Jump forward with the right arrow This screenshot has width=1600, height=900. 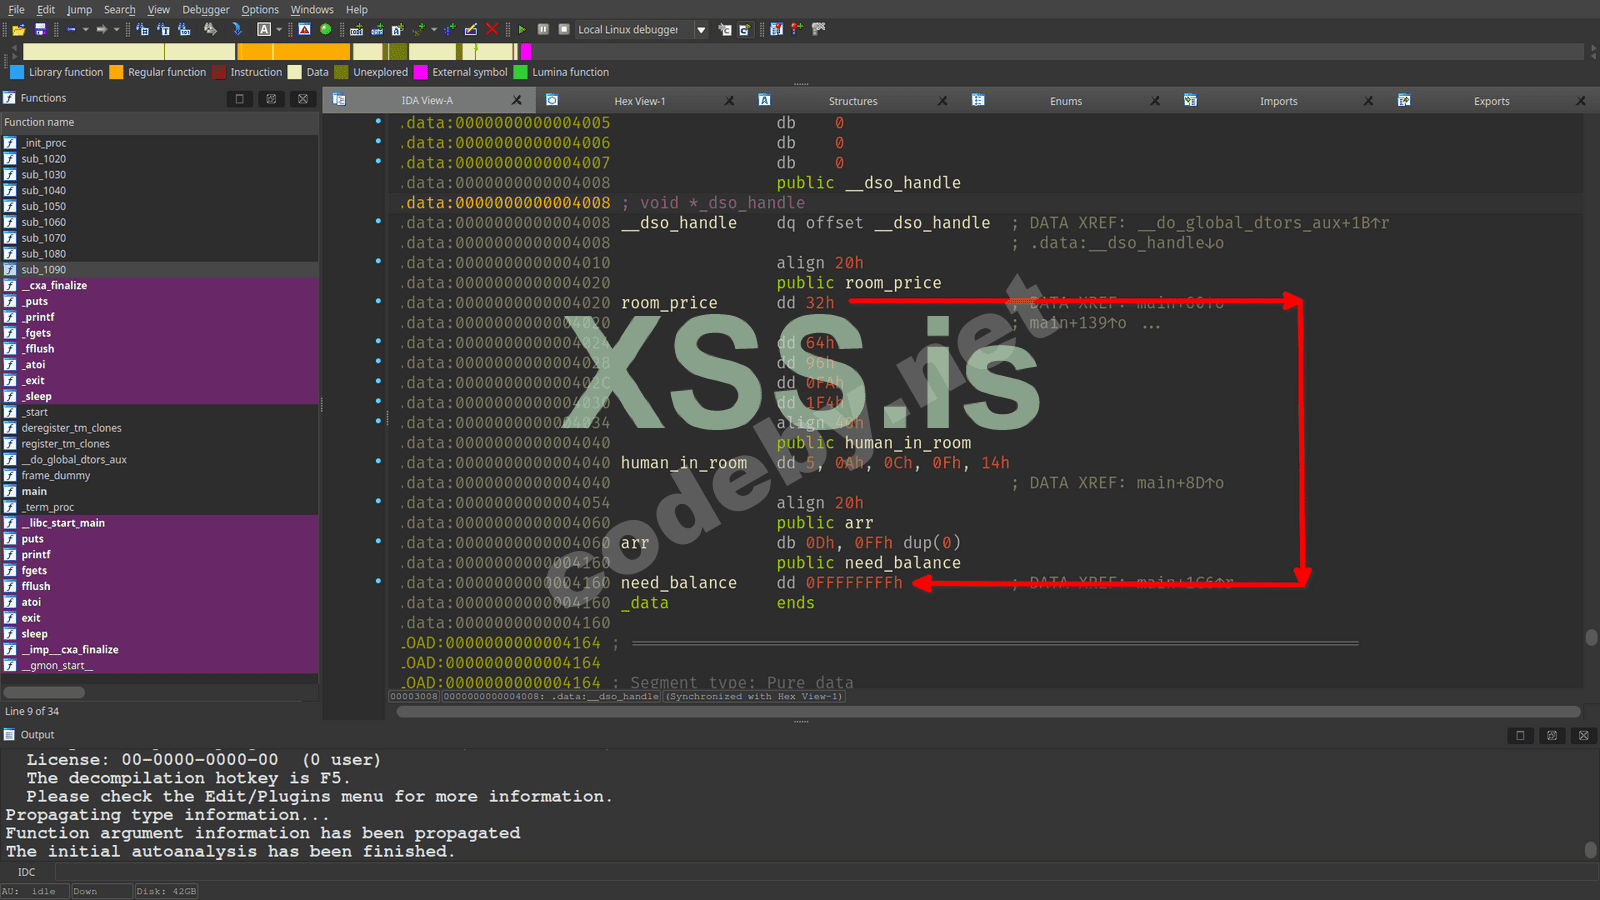coord(101,30)
